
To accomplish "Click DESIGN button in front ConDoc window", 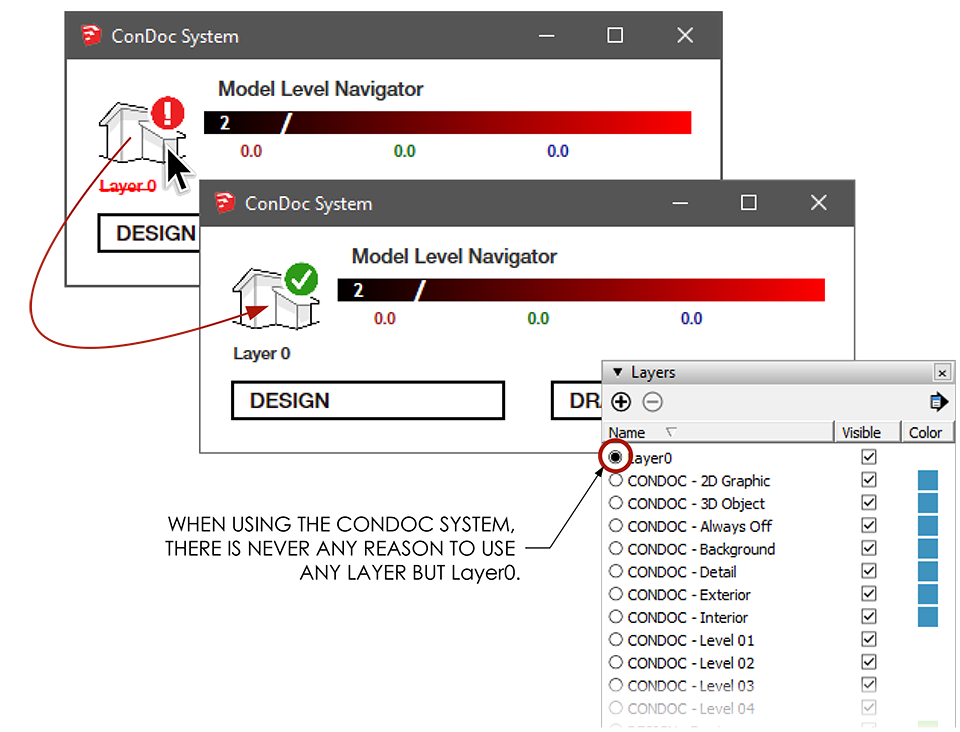I will (x=367, y=401).
